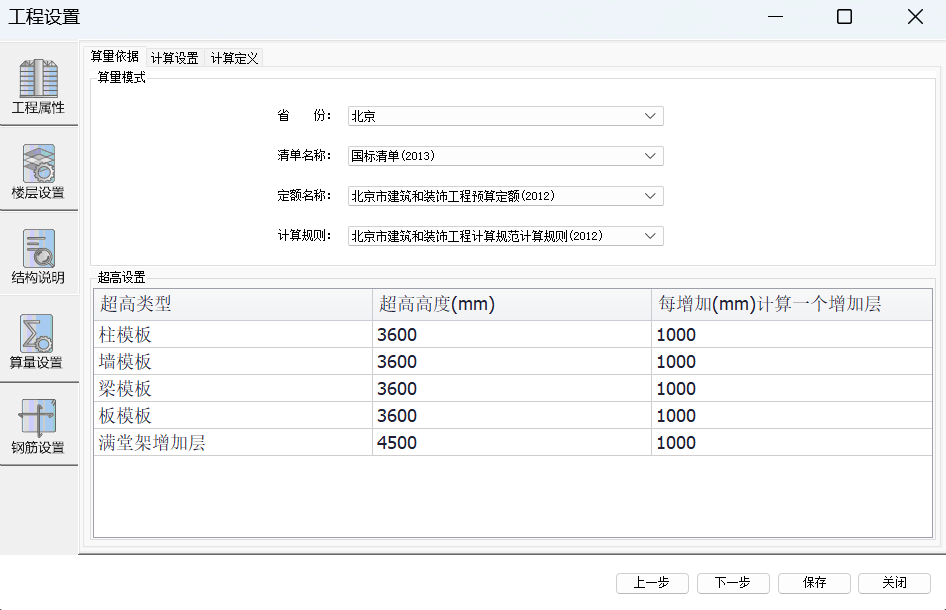Screen dimensions: 946x610
Task: Open the 钢筋设置 sidebar icon
Action: 38,426
